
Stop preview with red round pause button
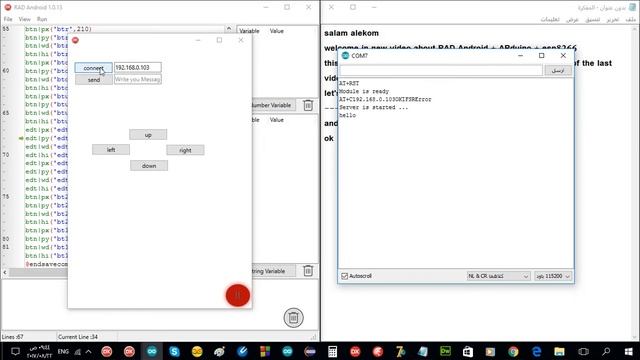(238, 295)
